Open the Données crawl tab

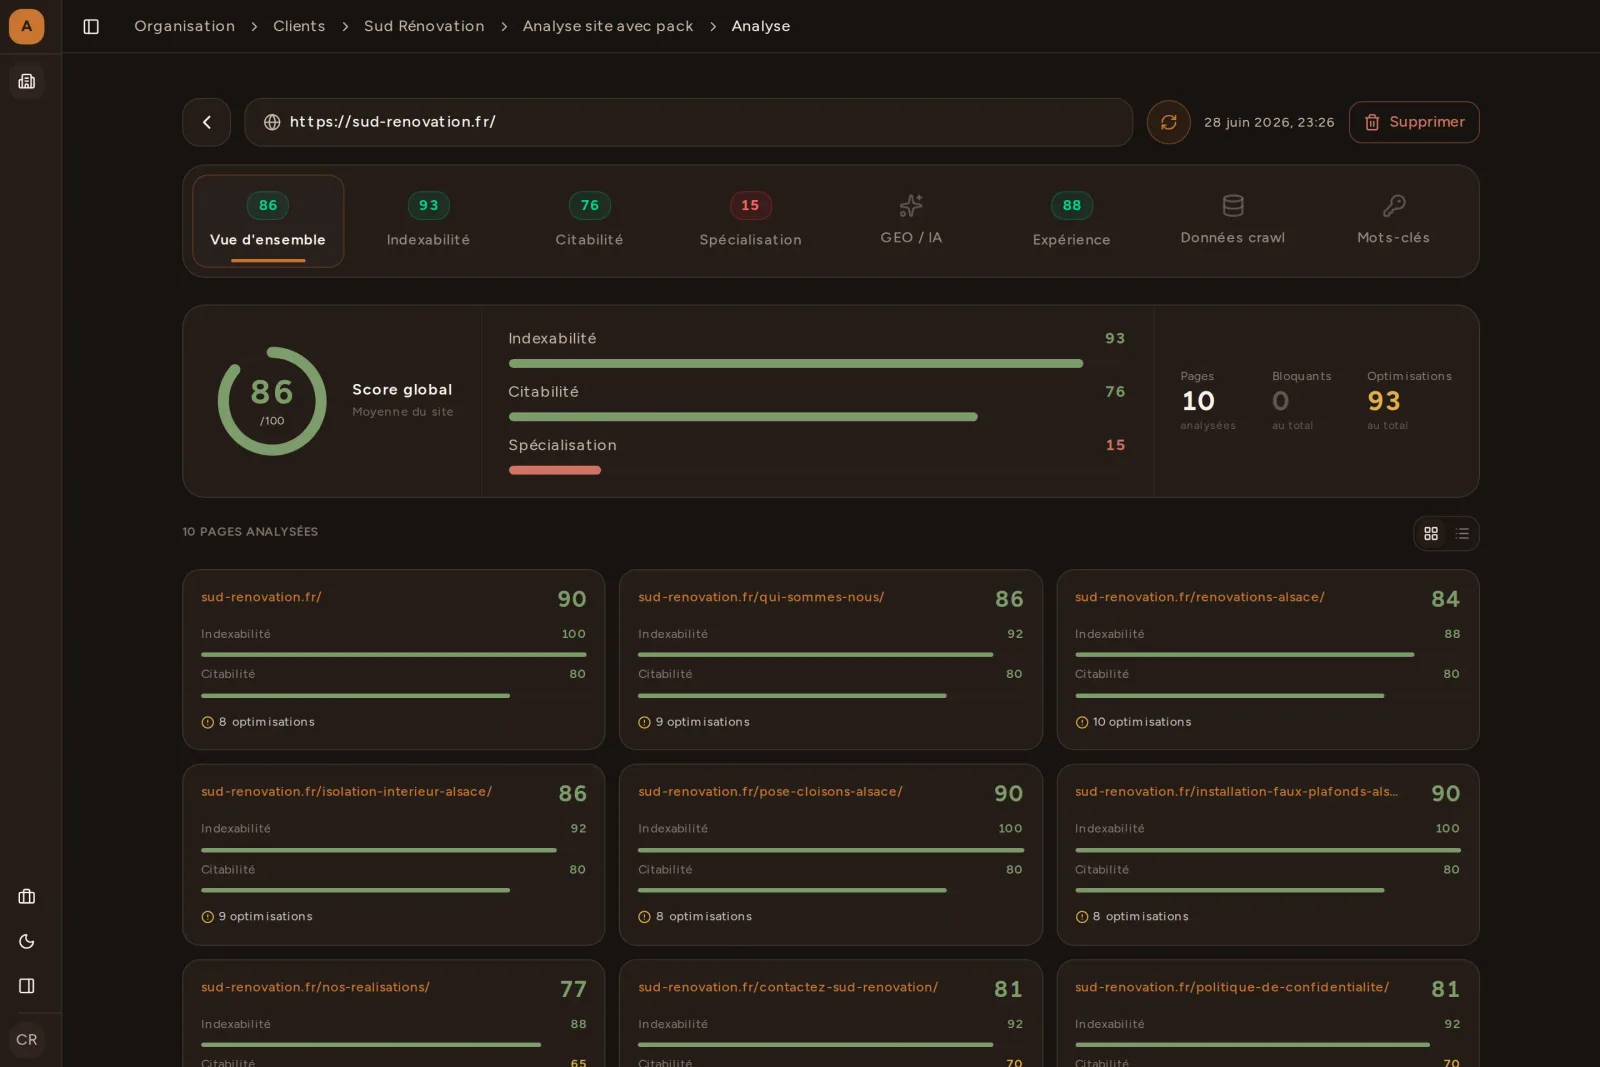1233,221
